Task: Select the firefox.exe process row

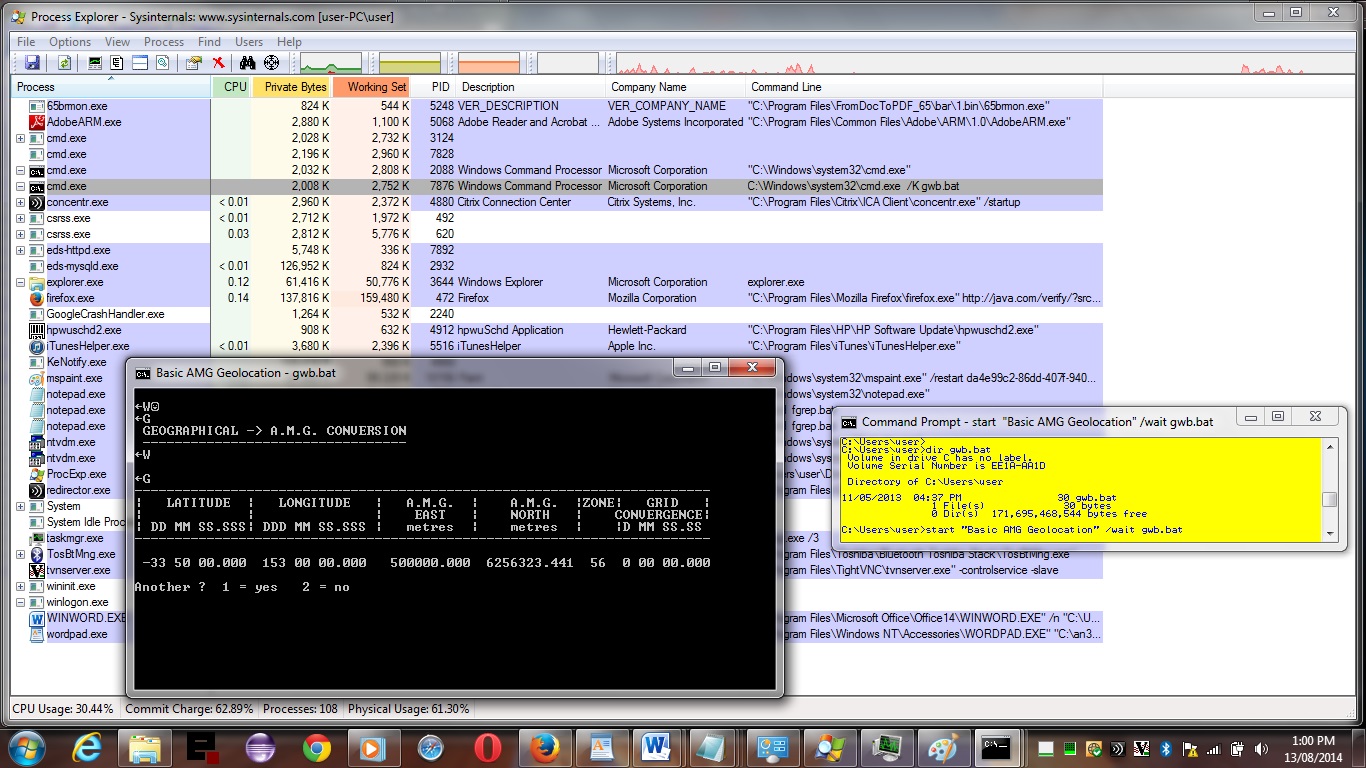Action: coord(70,298)
